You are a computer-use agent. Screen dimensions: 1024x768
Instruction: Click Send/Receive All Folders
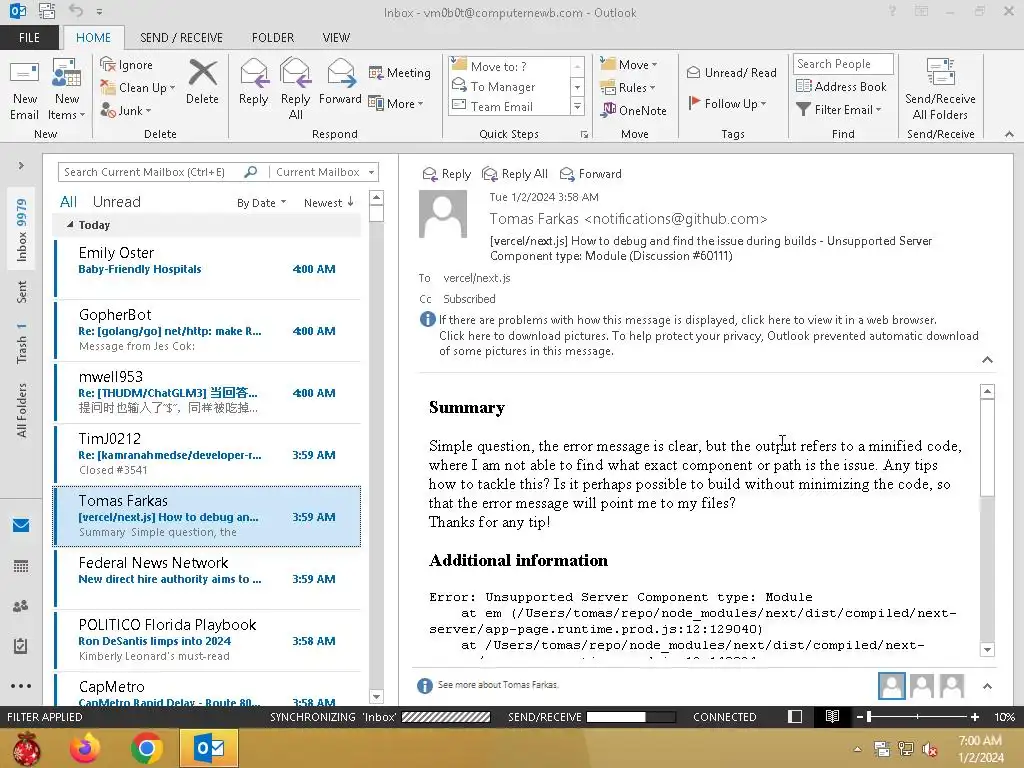tap(940, 89)
